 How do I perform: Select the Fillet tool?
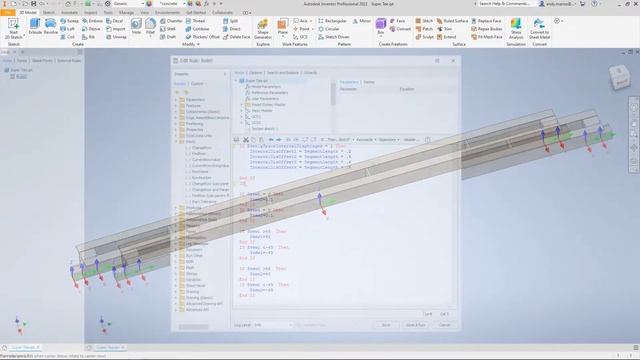pyautogui.click(x=150, y=26)
